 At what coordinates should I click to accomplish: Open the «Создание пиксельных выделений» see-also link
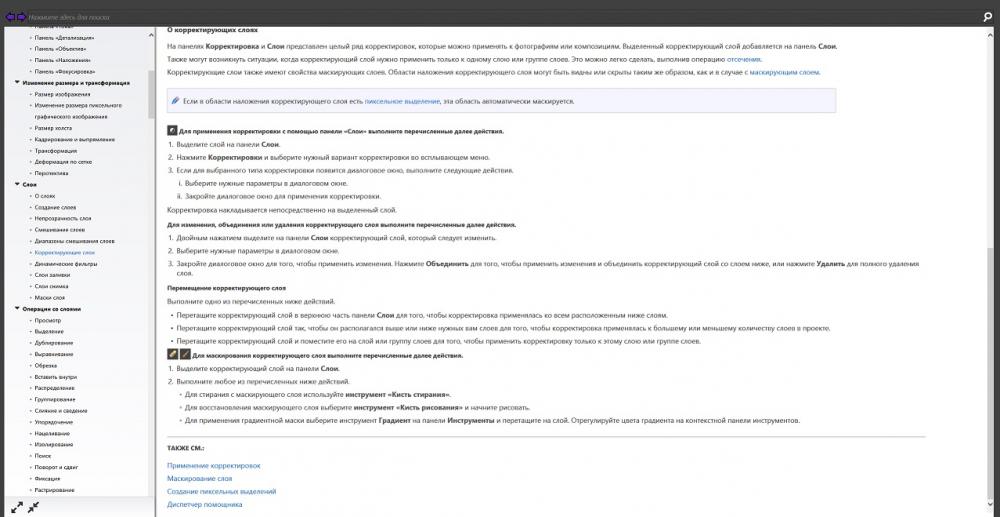(221, 492)
